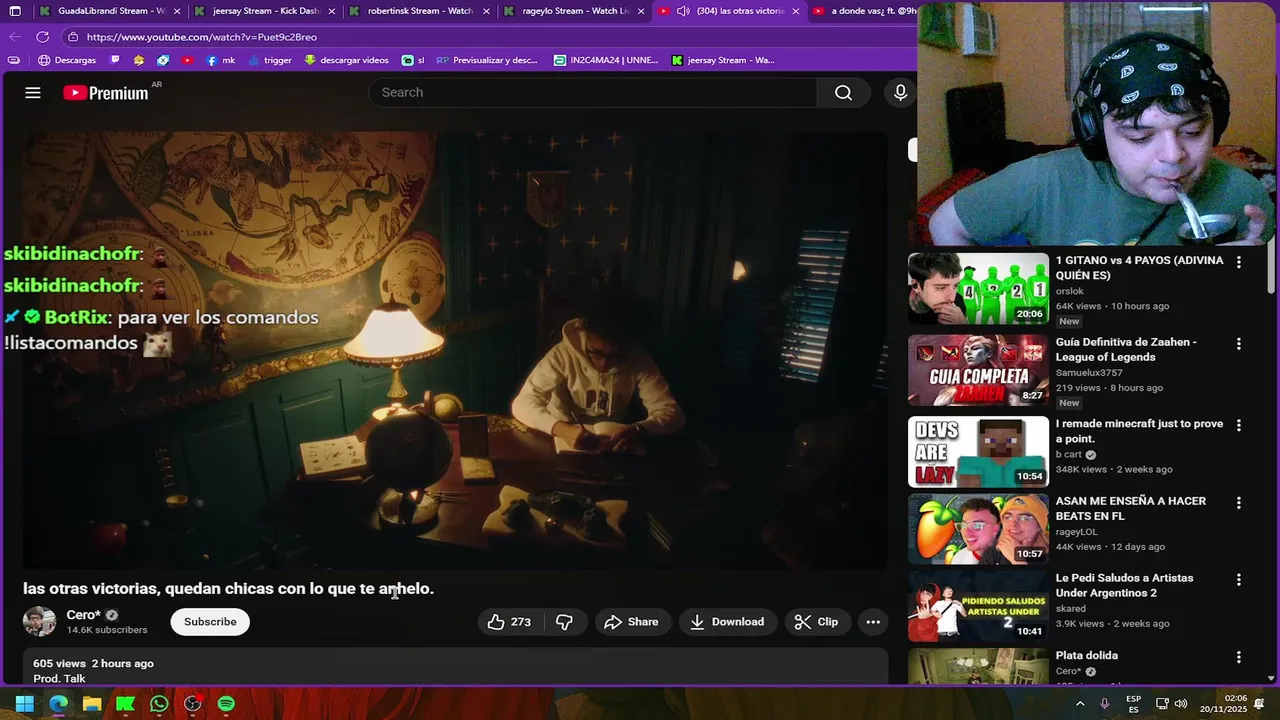Expand hidden system tray icons chevron
The height and width of the screenshot is (720, 1280).
click(x=1080, y=704)
